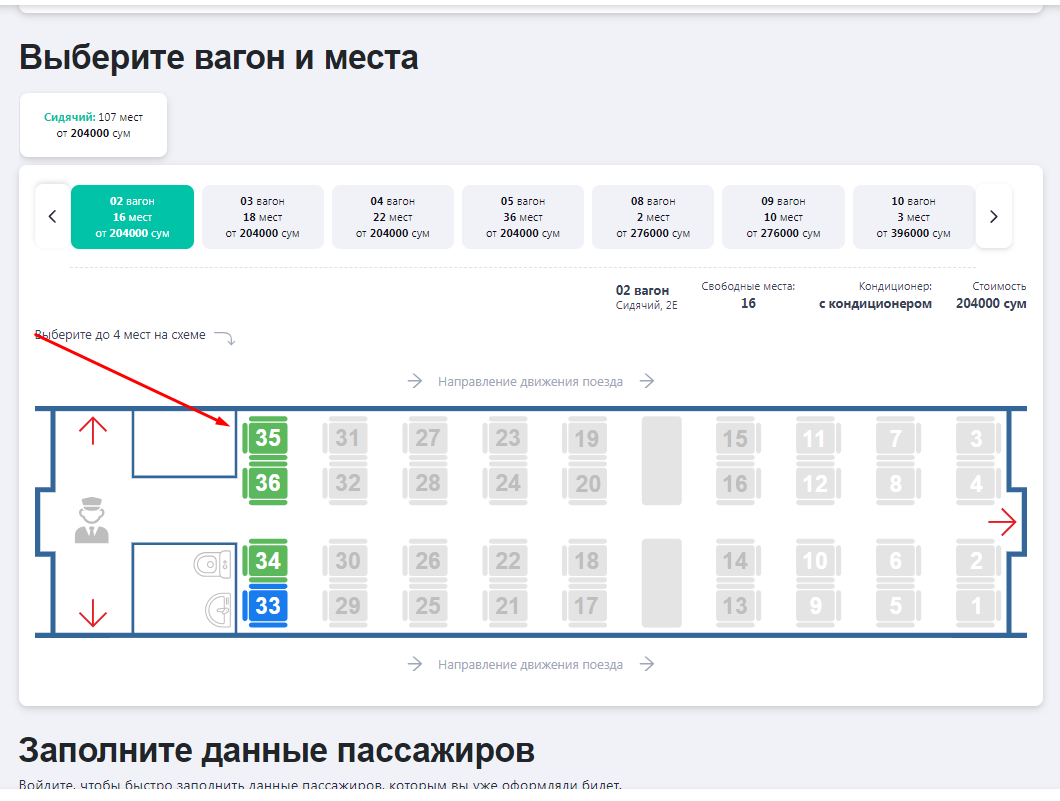
Task: Click red up arrow exit at wagon left
Action: click(x=93, y=431)
